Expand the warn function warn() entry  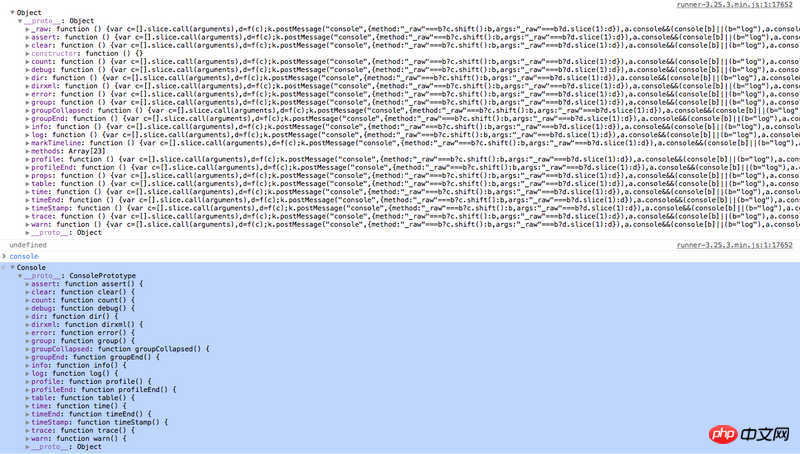(x=28, y=439)
